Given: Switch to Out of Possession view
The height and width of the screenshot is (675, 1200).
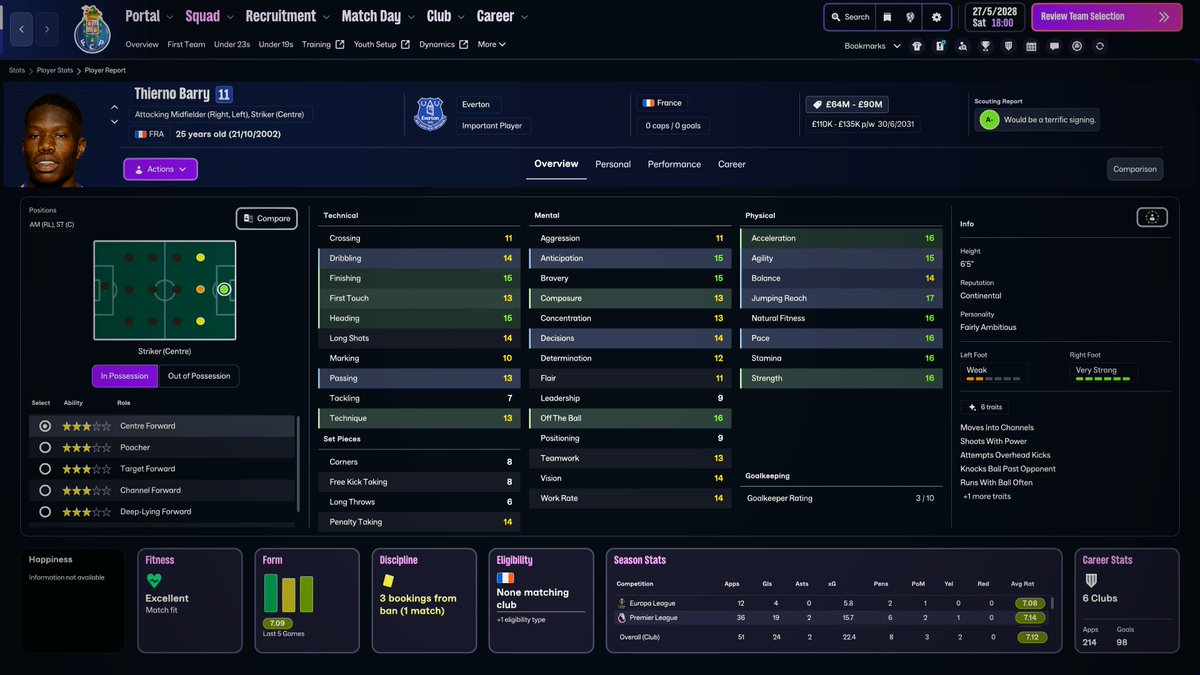Looking at the screenshot, I should coord(199,376).
